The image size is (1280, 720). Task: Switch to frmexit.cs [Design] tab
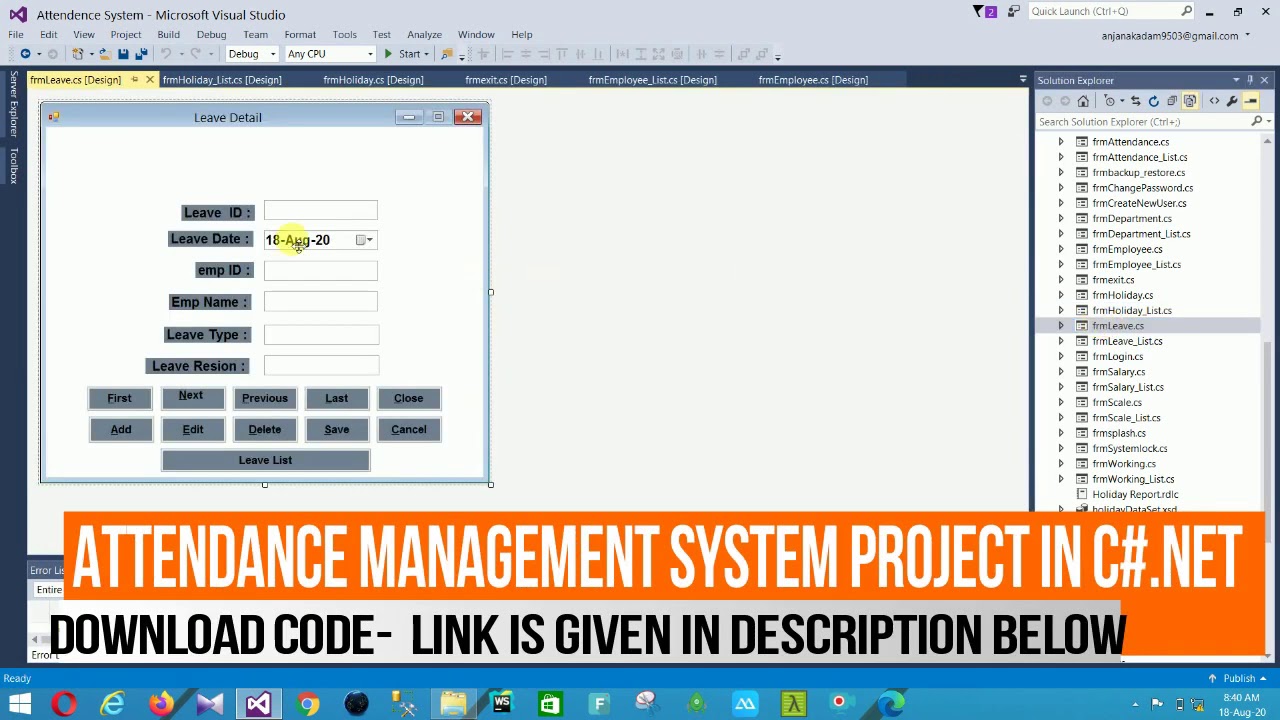point(506,80)
